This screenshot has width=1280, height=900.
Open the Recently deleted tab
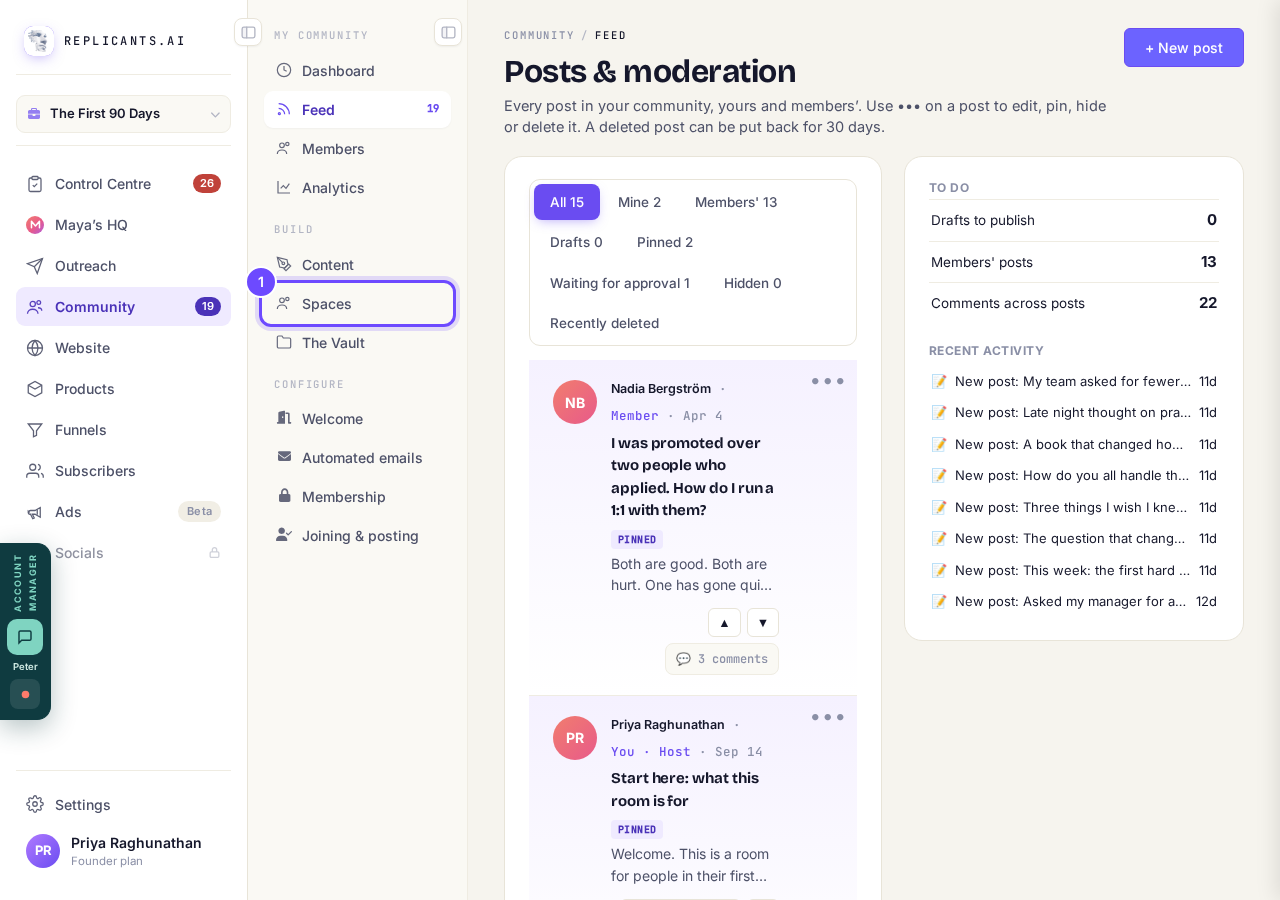point(605,323)
